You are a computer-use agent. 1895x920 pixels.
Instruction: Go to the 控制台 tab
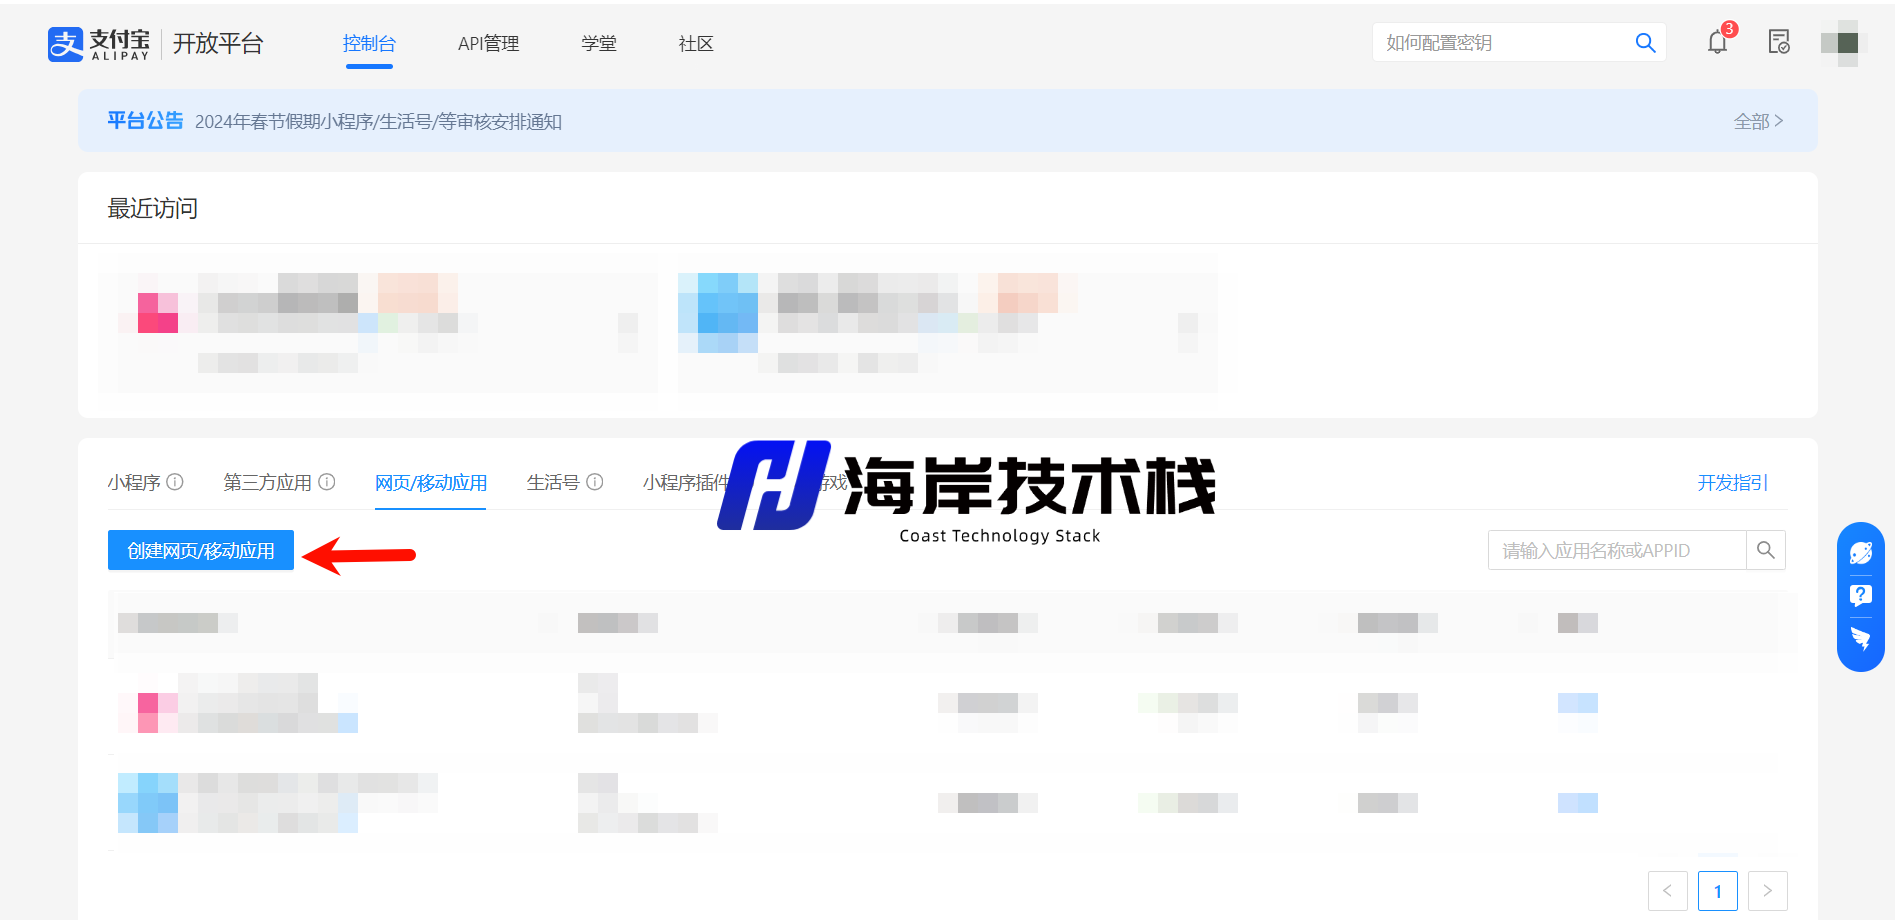point(369,44)
